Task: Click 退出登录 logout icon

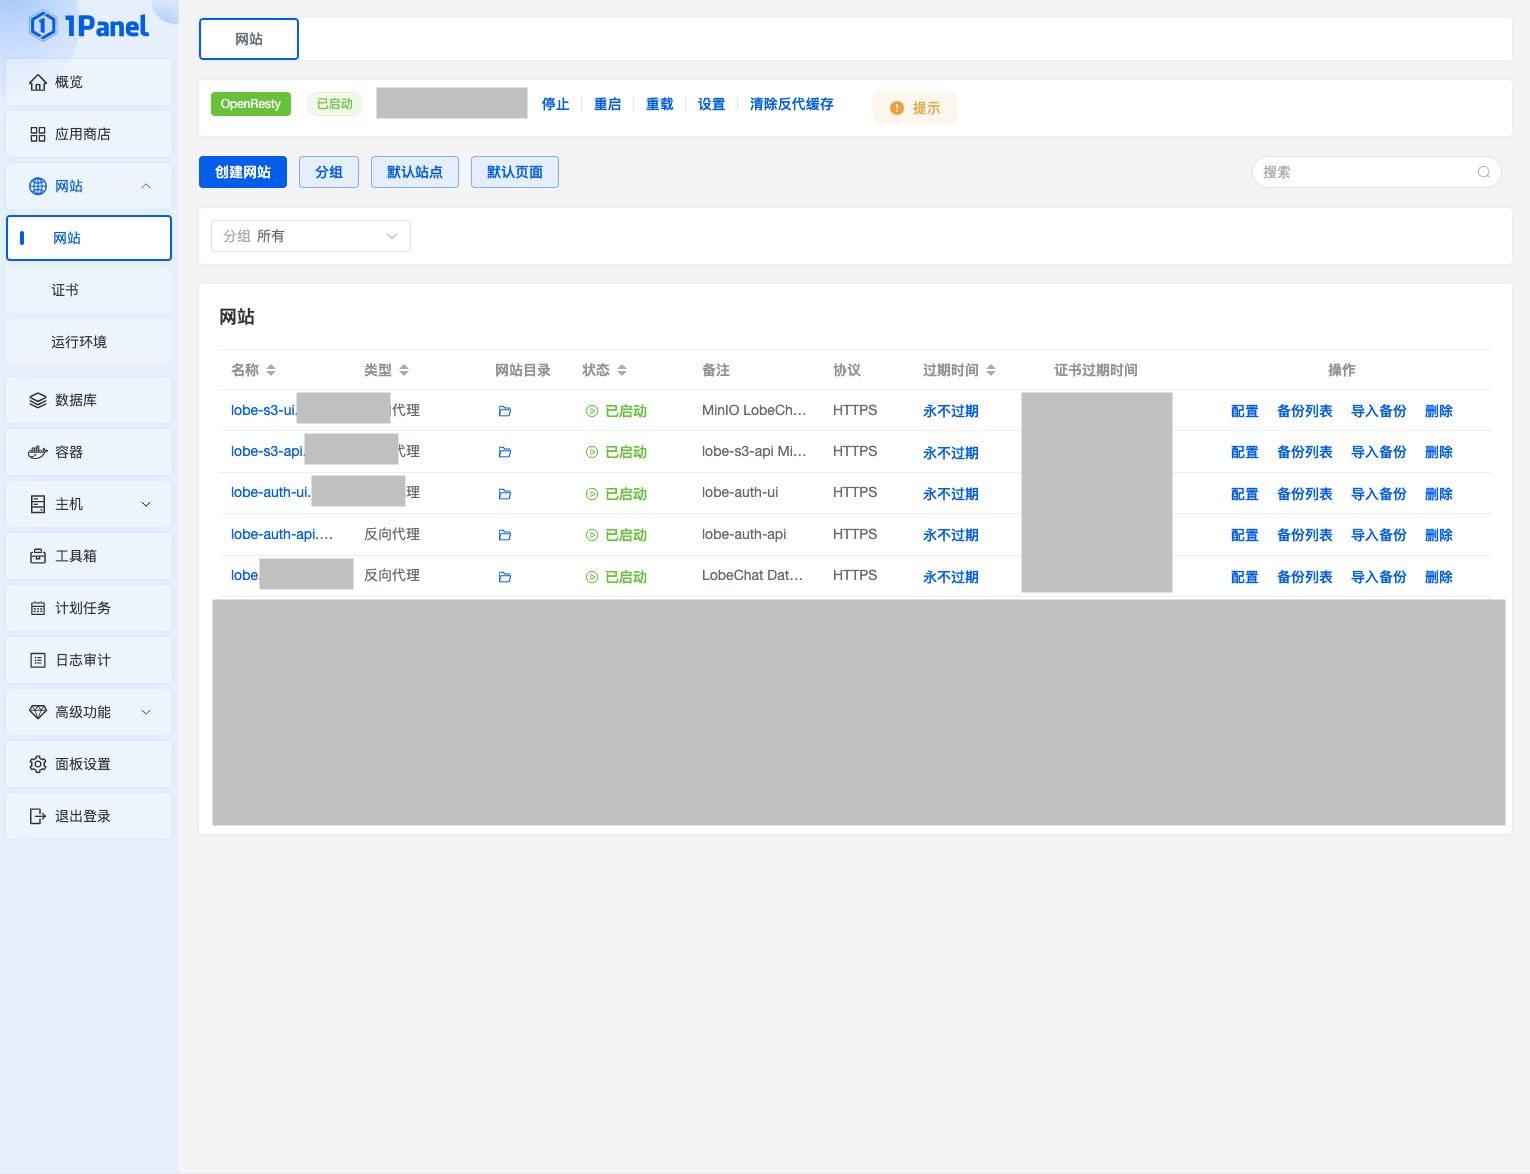Action: [38, 816]
